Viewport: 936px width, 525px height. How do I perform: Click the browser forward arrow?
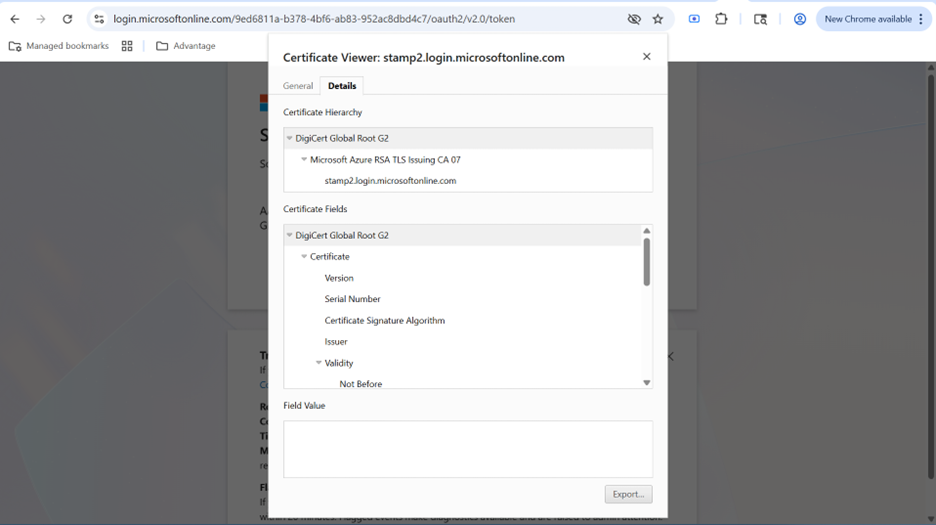pos(41,19)
